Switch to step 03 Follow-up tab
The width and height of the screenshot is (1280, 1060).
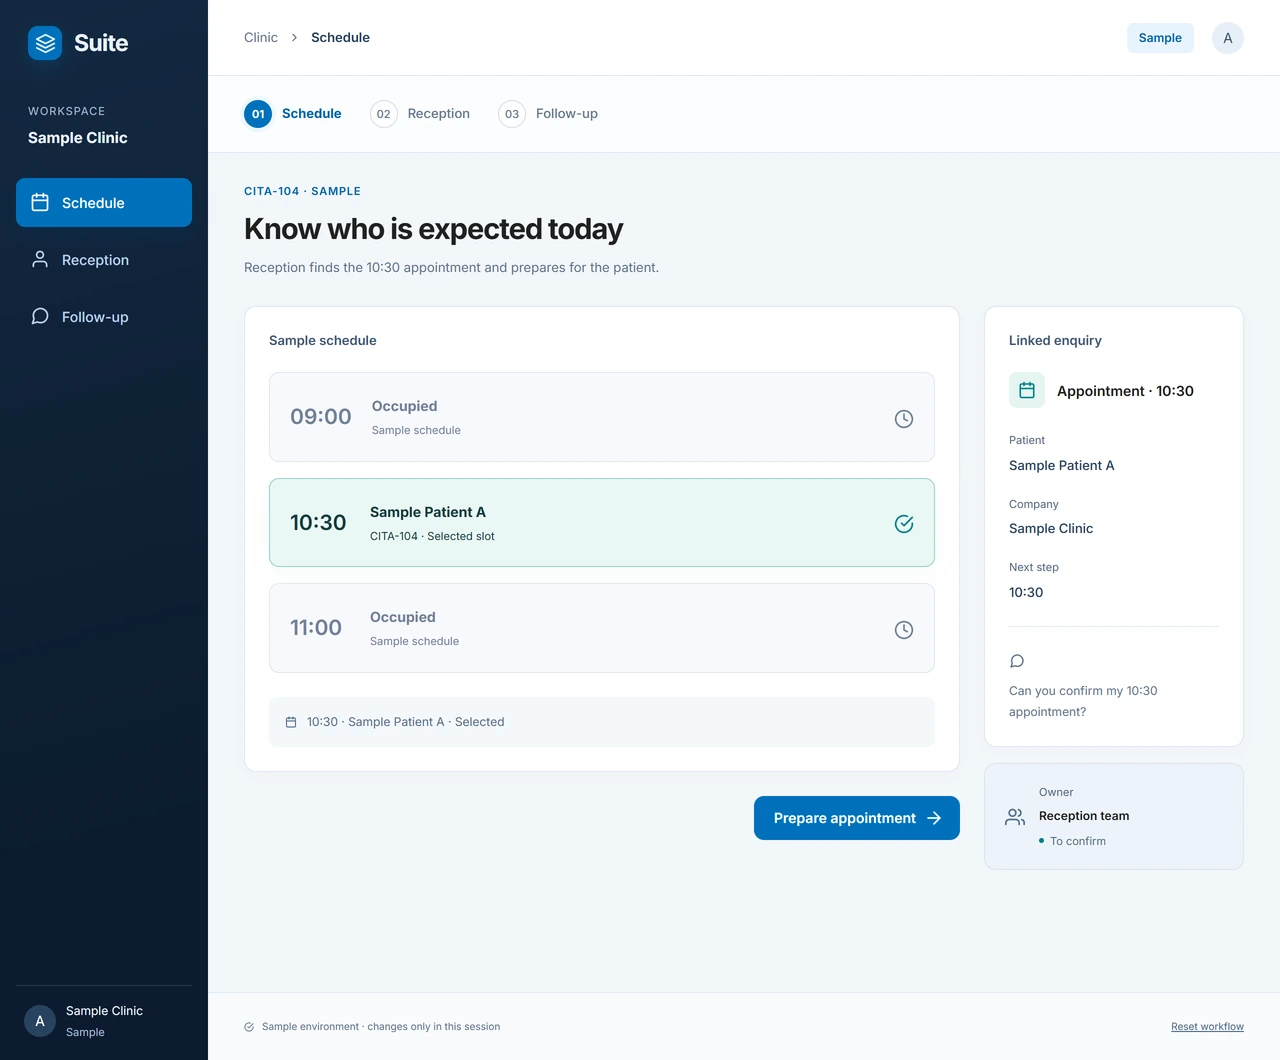(x=548, y=114)
